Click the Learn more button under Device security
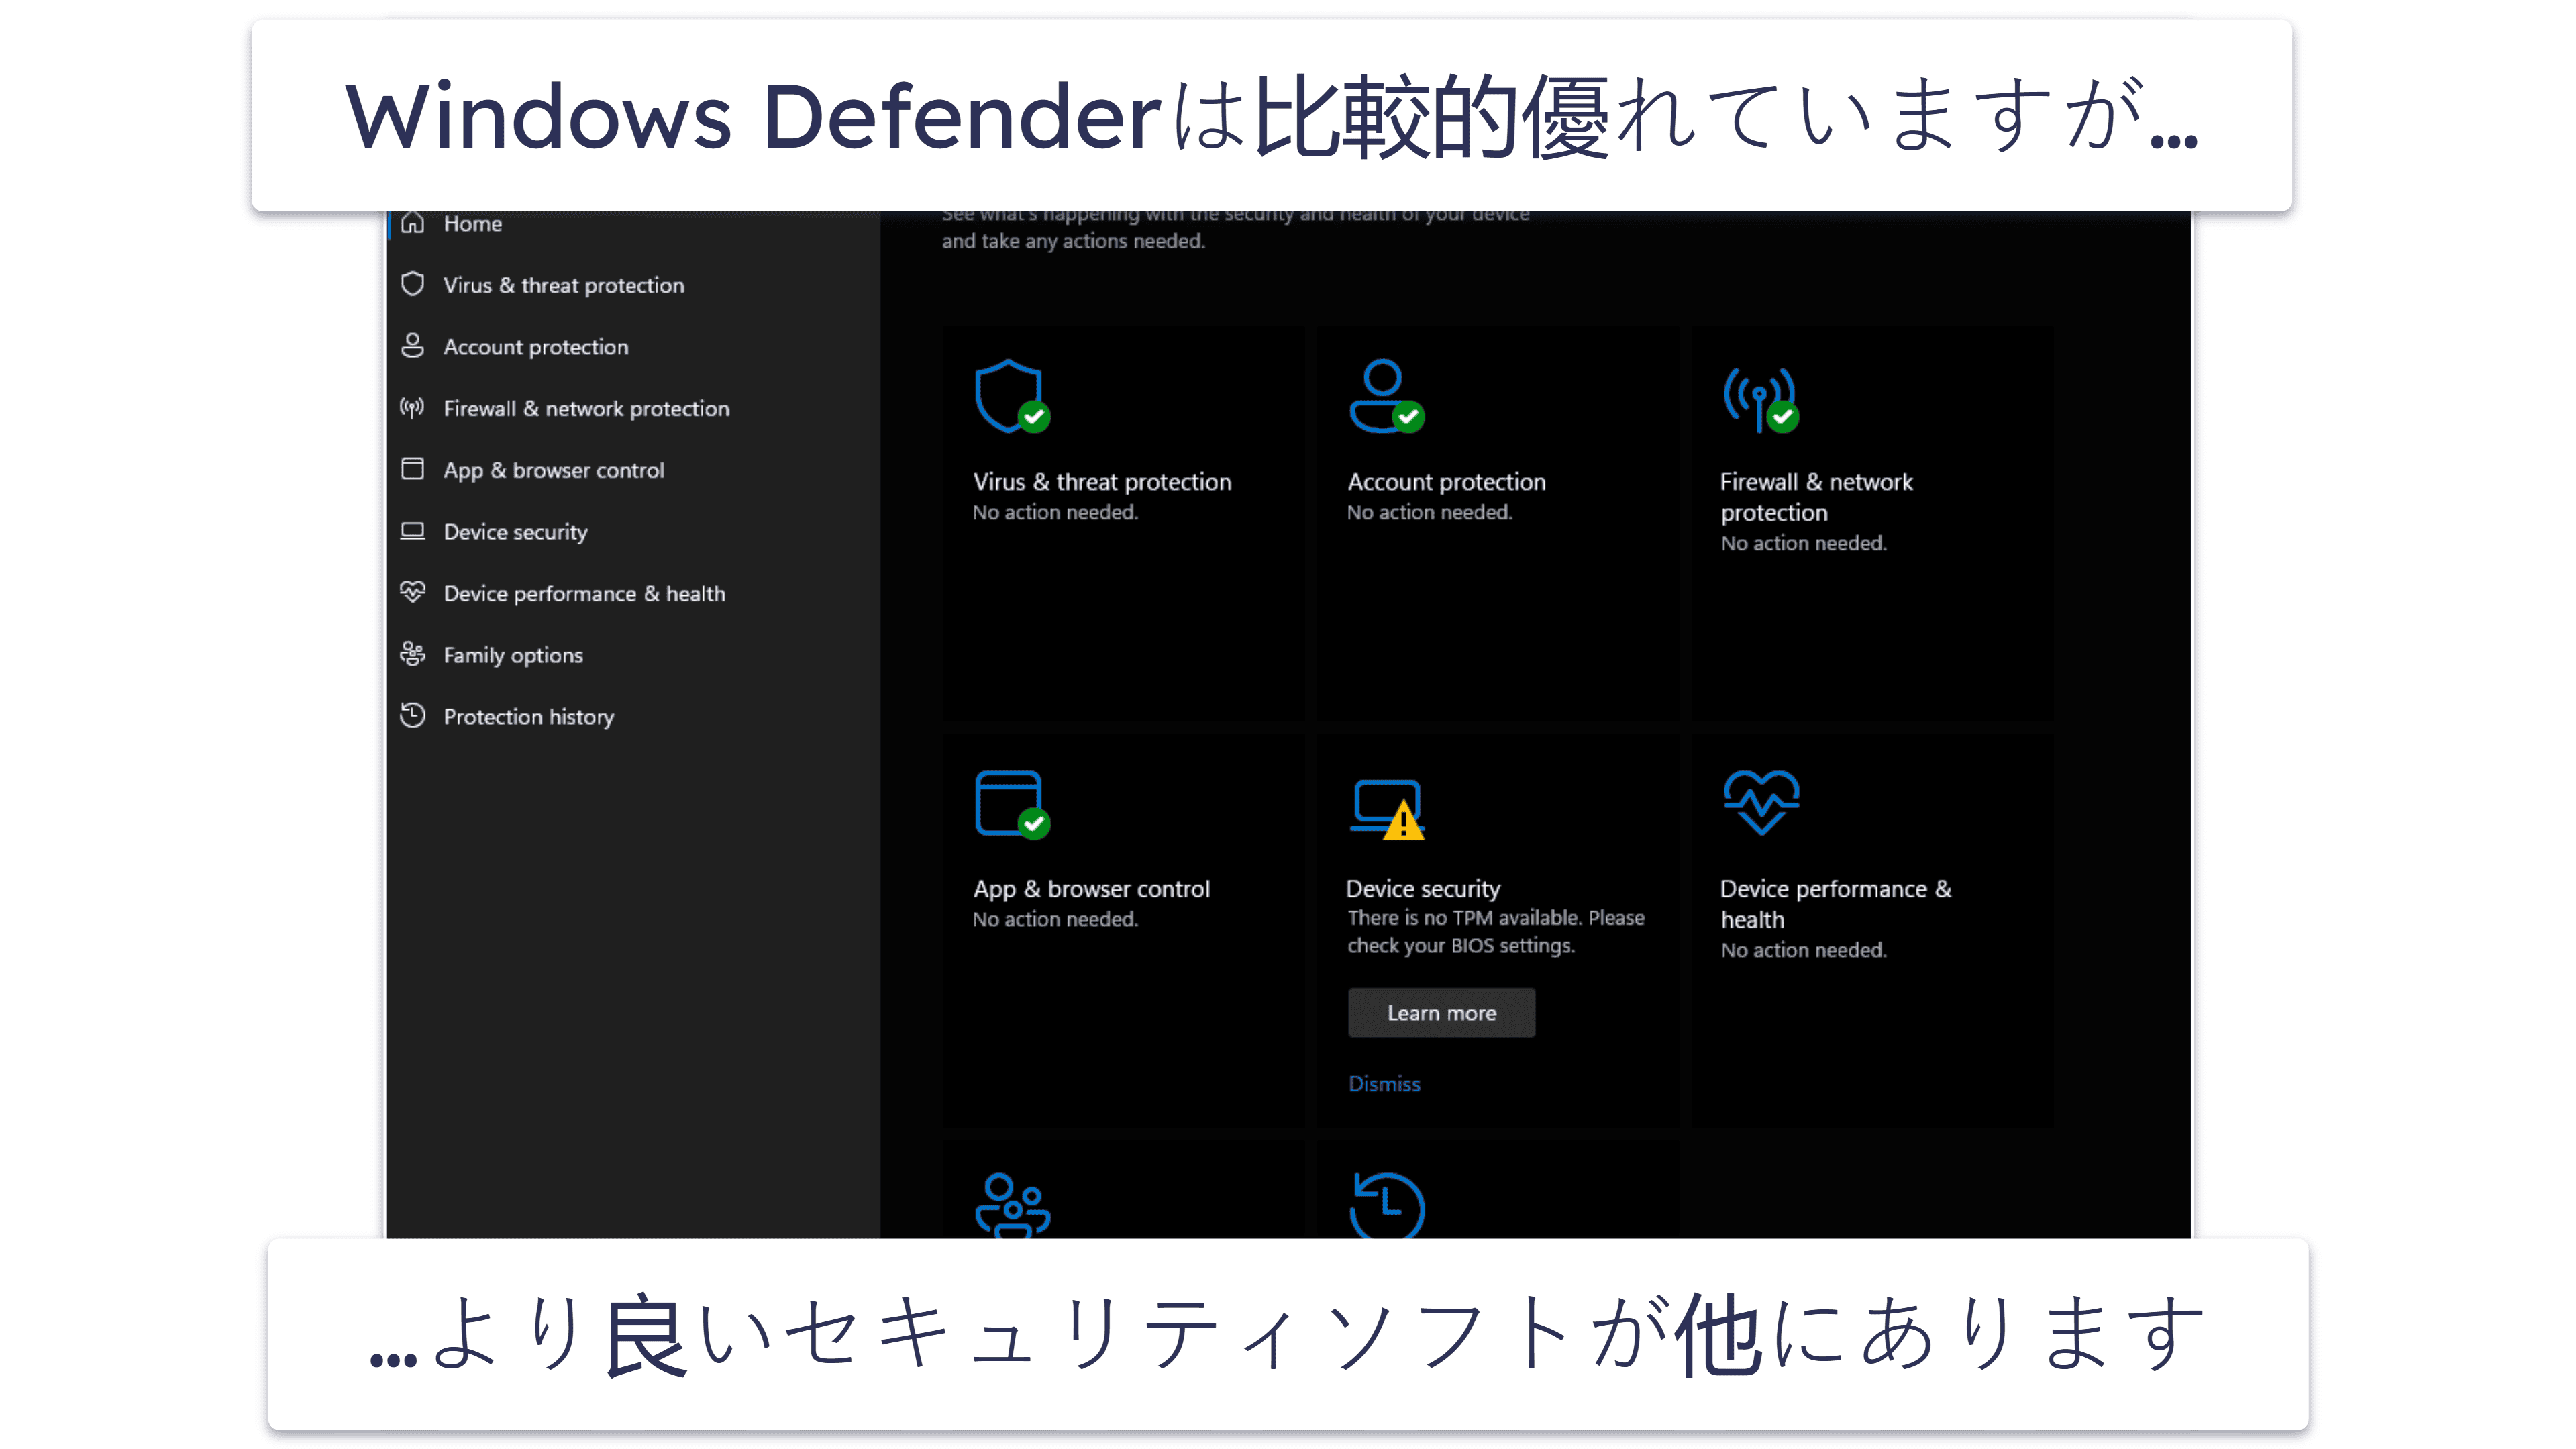 point(1441,1013)
